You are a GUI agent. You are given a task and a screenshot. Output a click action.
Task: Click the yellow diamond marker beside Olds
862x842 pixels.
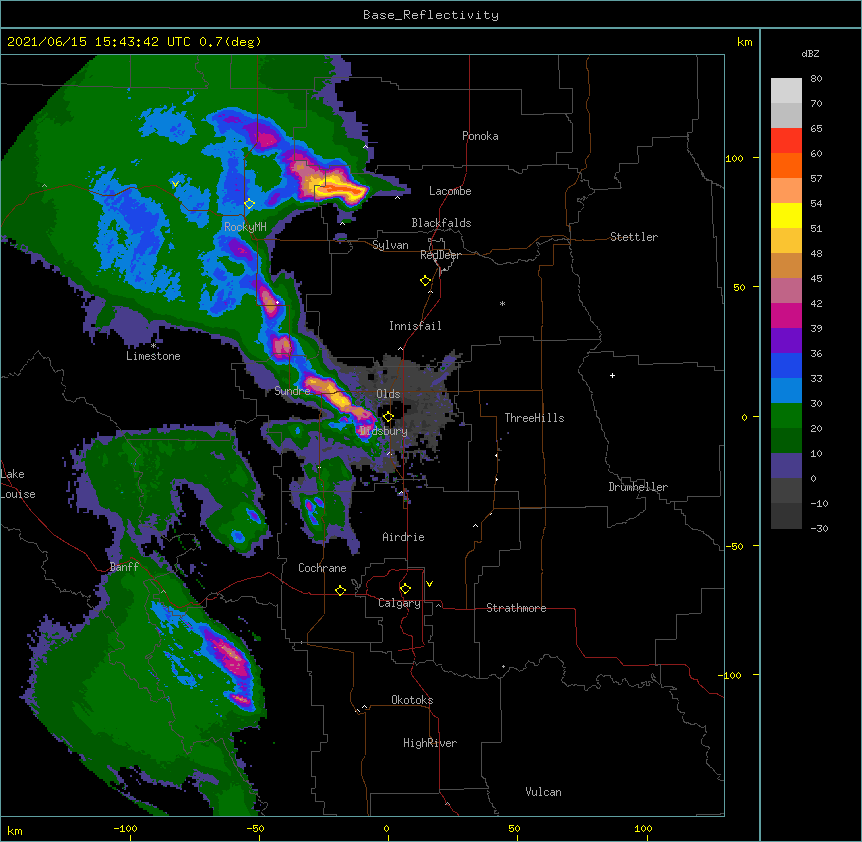388,417
